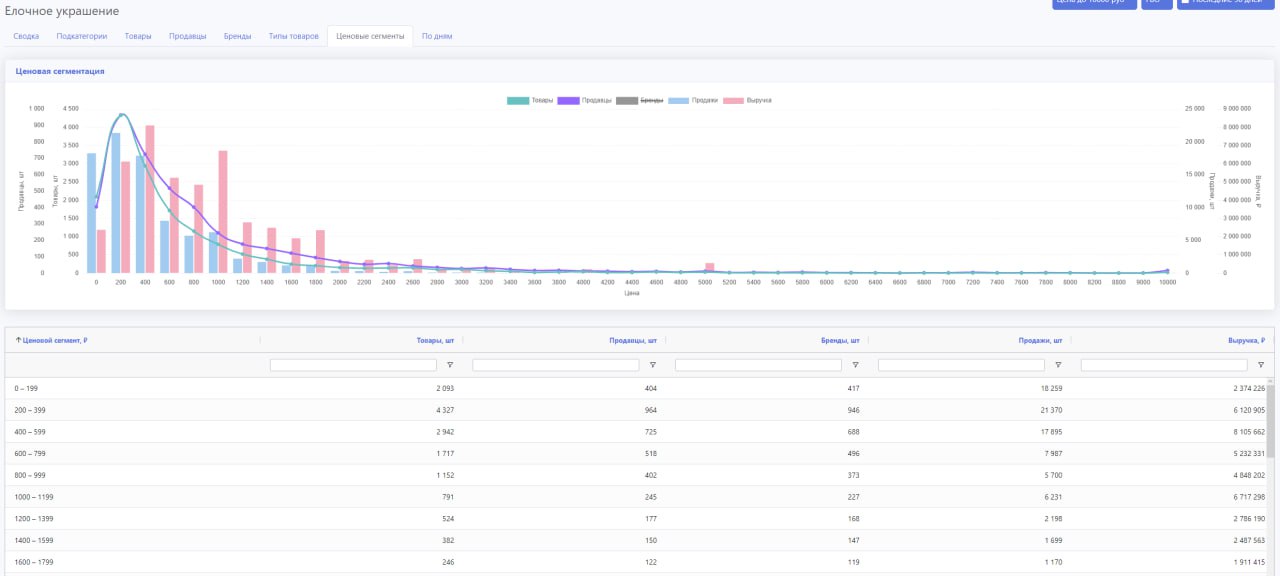Screen dimensions: 1280x576
Task: Open the filter icon for Товары column
Action: pos(450,365)
